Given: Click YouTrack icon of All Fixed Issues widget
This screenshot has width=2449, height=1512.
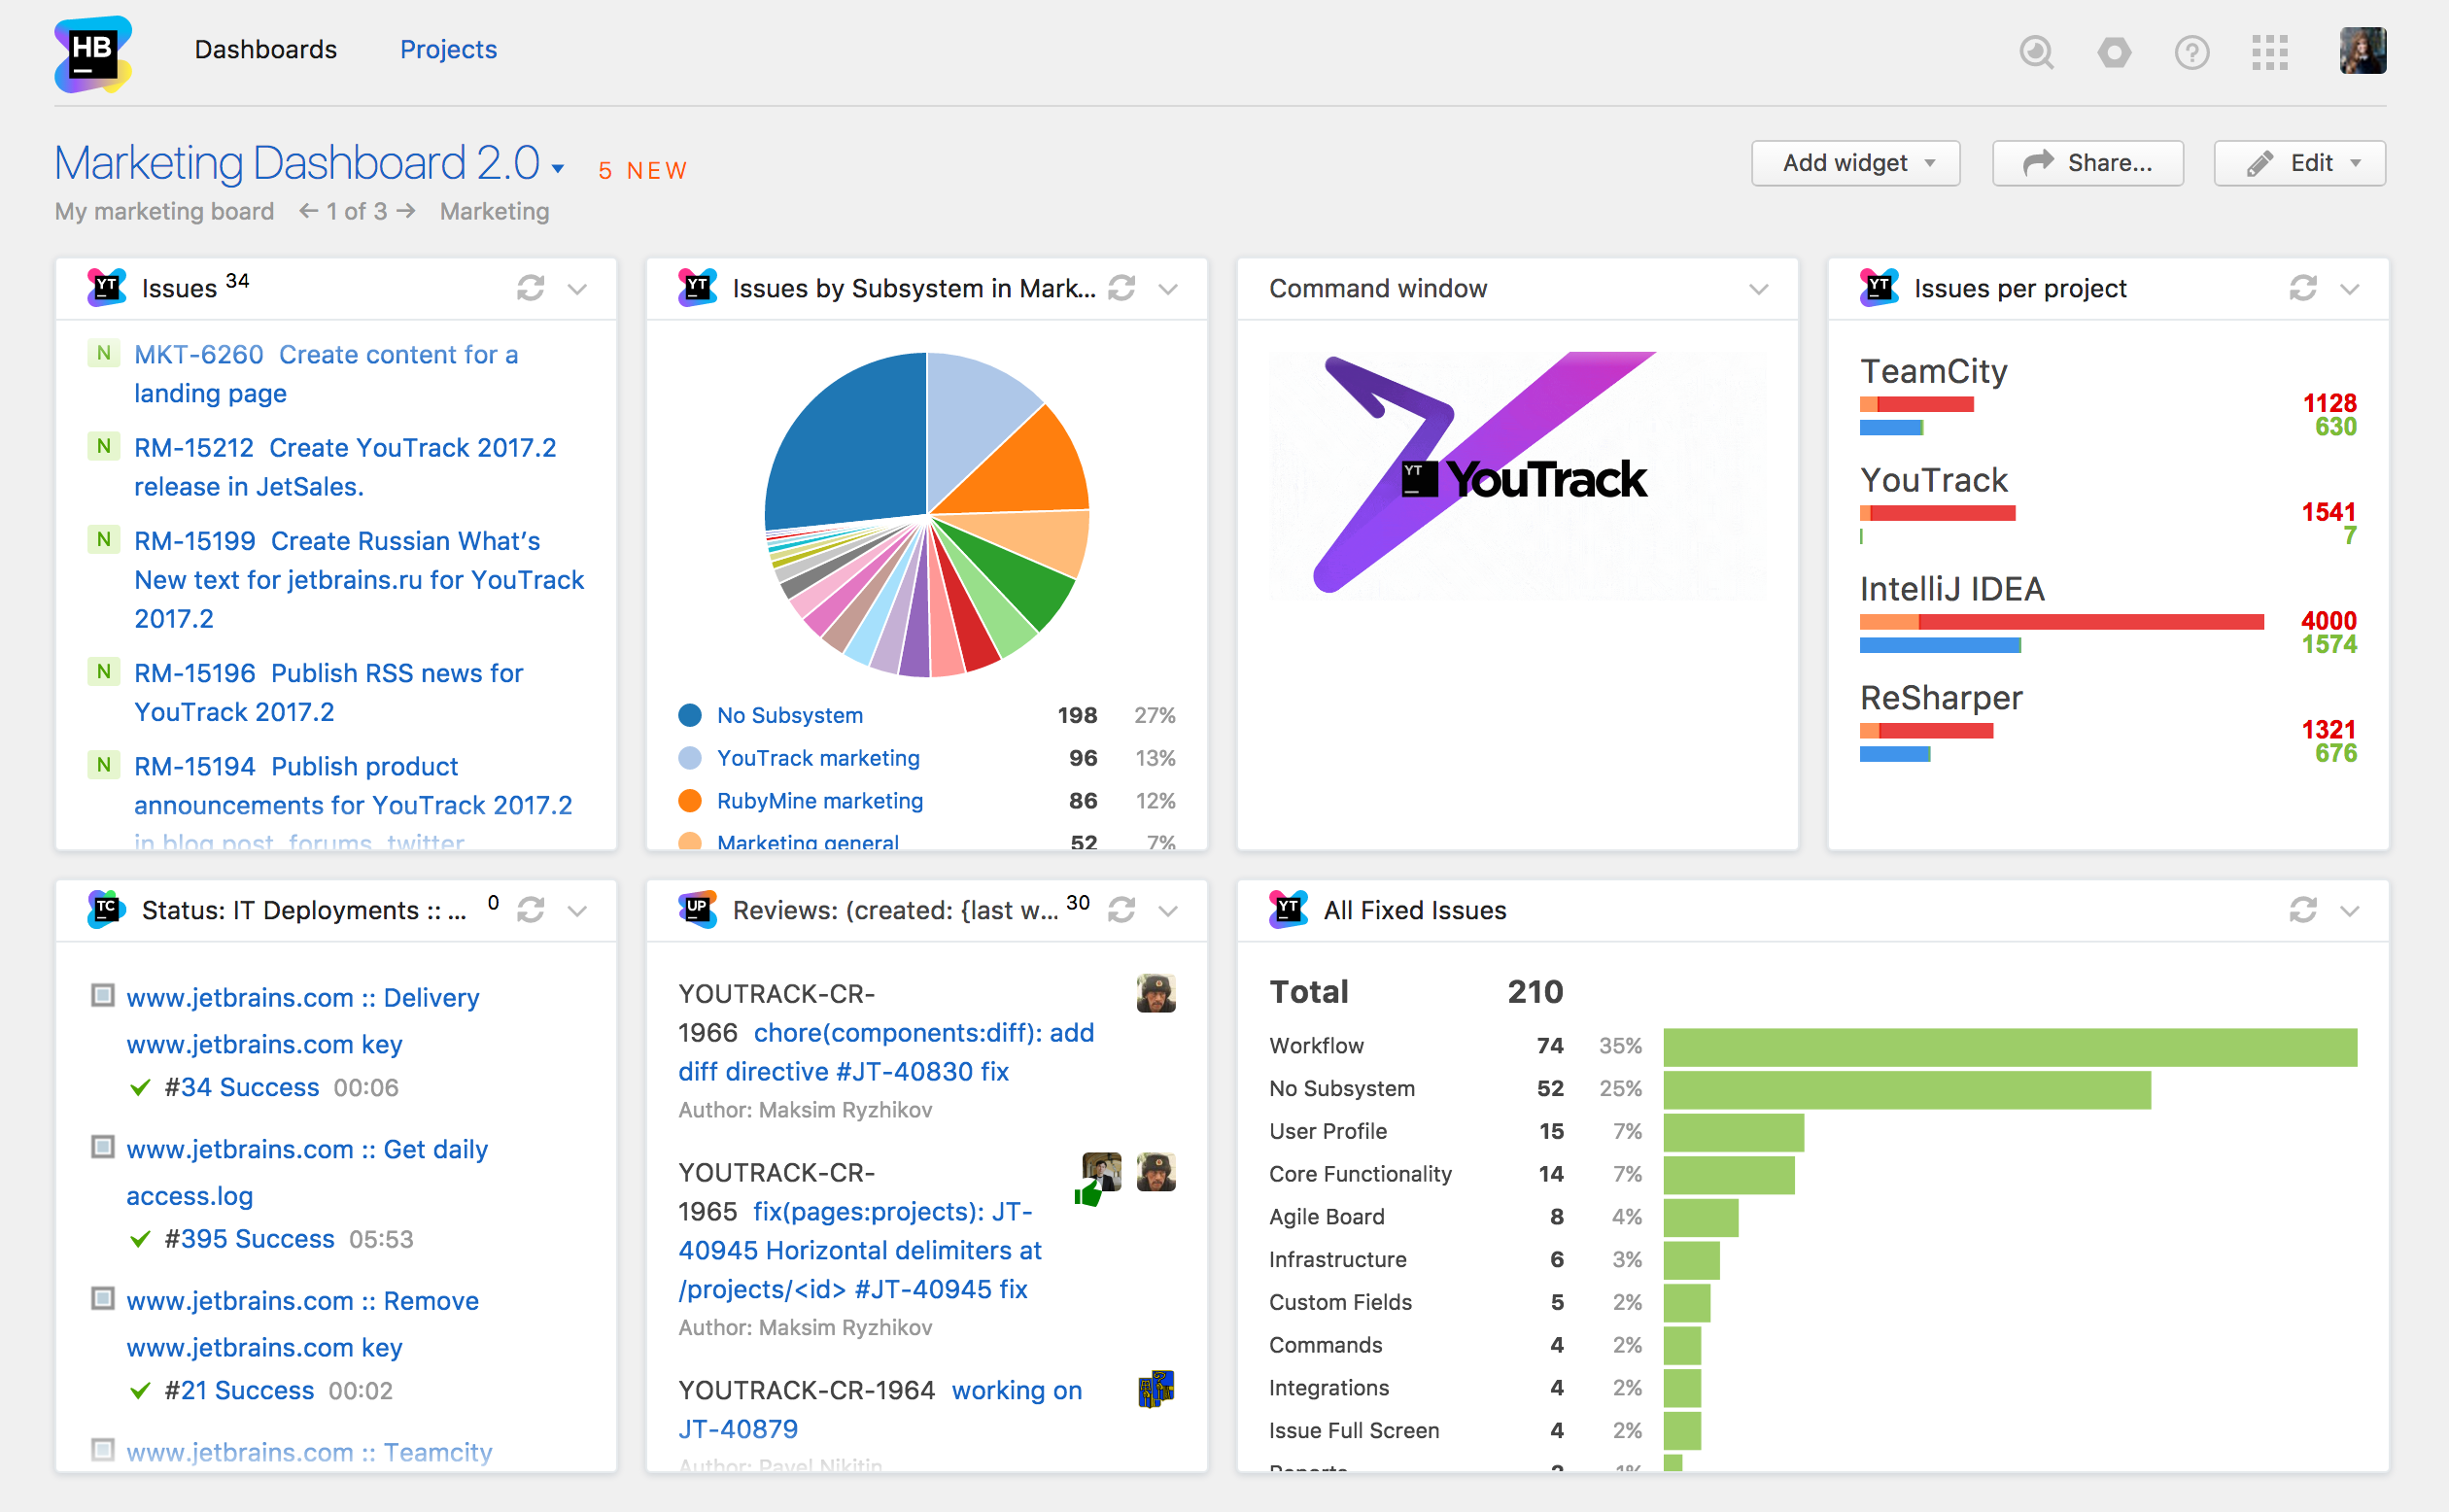Looking at the screenshot, I should click(1288, 909).
